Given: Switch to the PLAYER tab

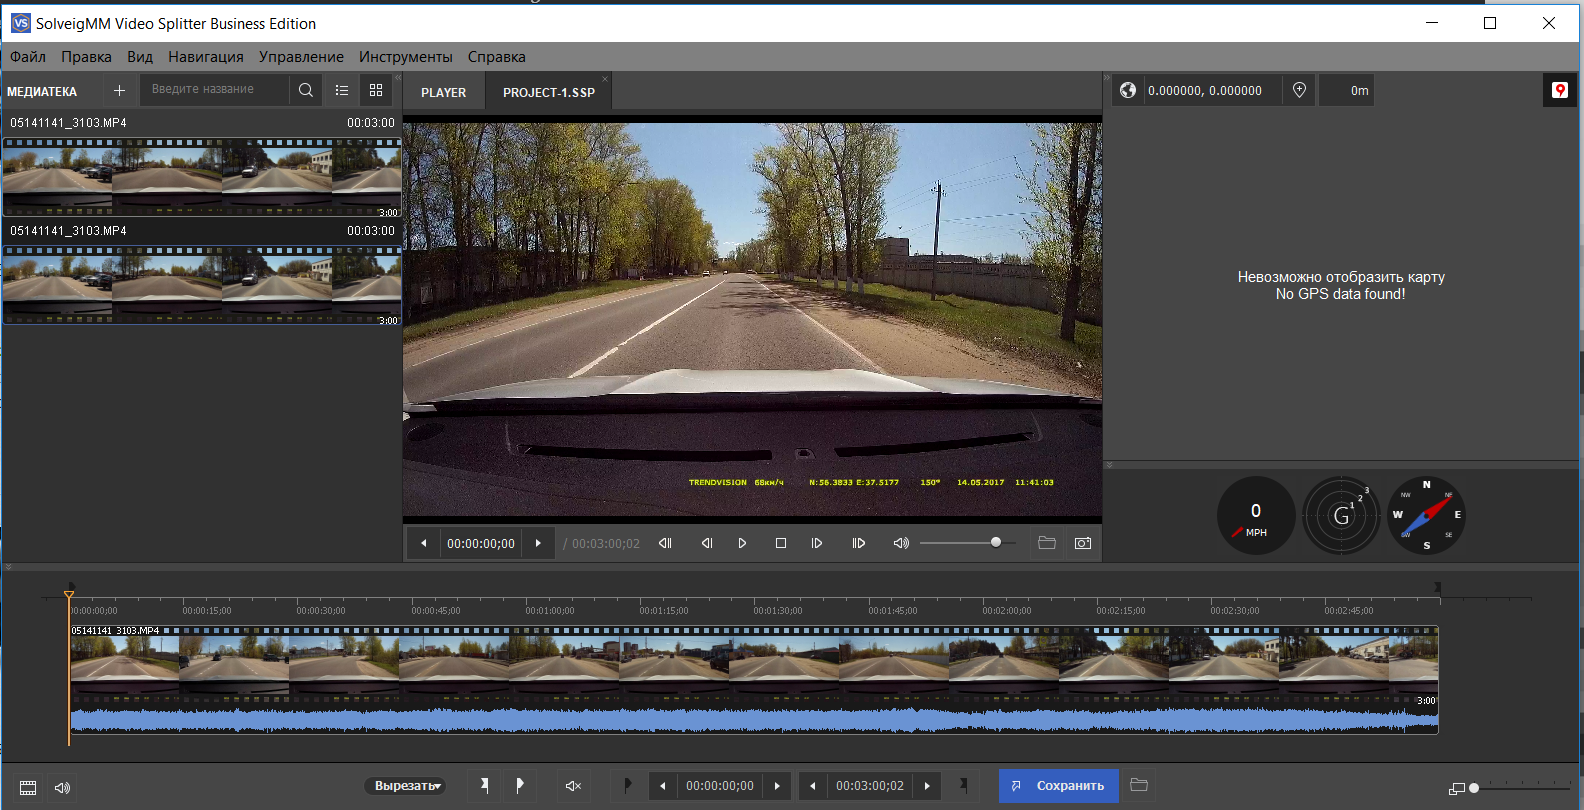Looking at the screenshot, I should pos(443,92).
